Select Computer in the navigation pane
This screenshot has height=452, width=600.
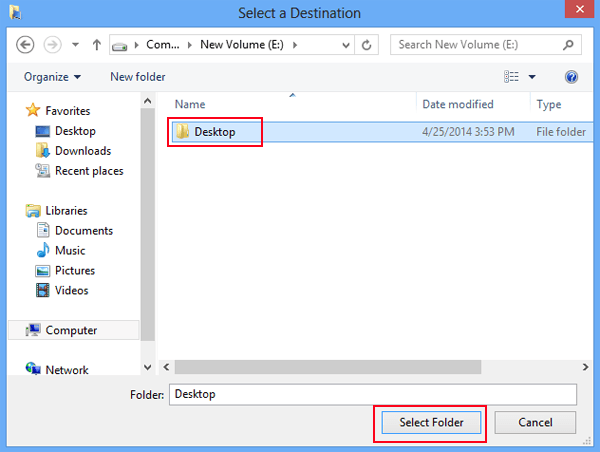(71, 330)
